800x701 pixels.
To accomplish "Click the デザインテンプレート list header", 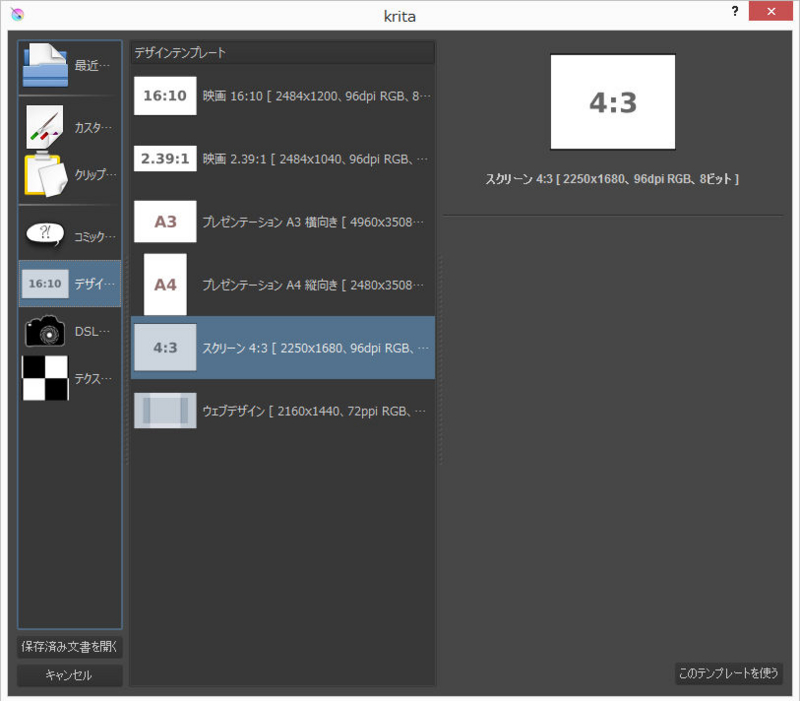I will 283,53.
